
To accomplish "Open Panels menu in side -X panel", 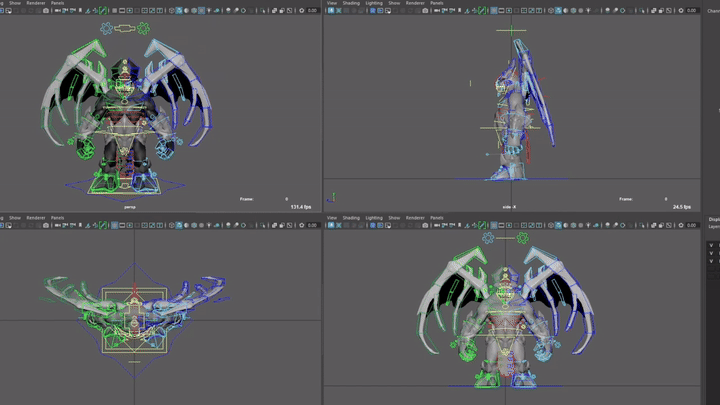I will pyautogui.click(x=437, y=3).
